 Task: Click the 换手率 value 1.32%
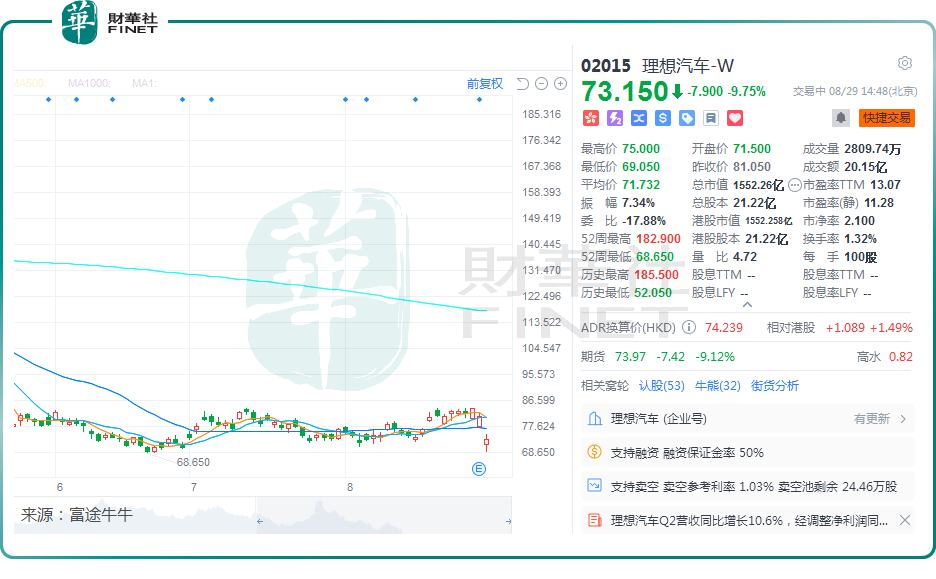pyautogui.click(x=860, y=239)
